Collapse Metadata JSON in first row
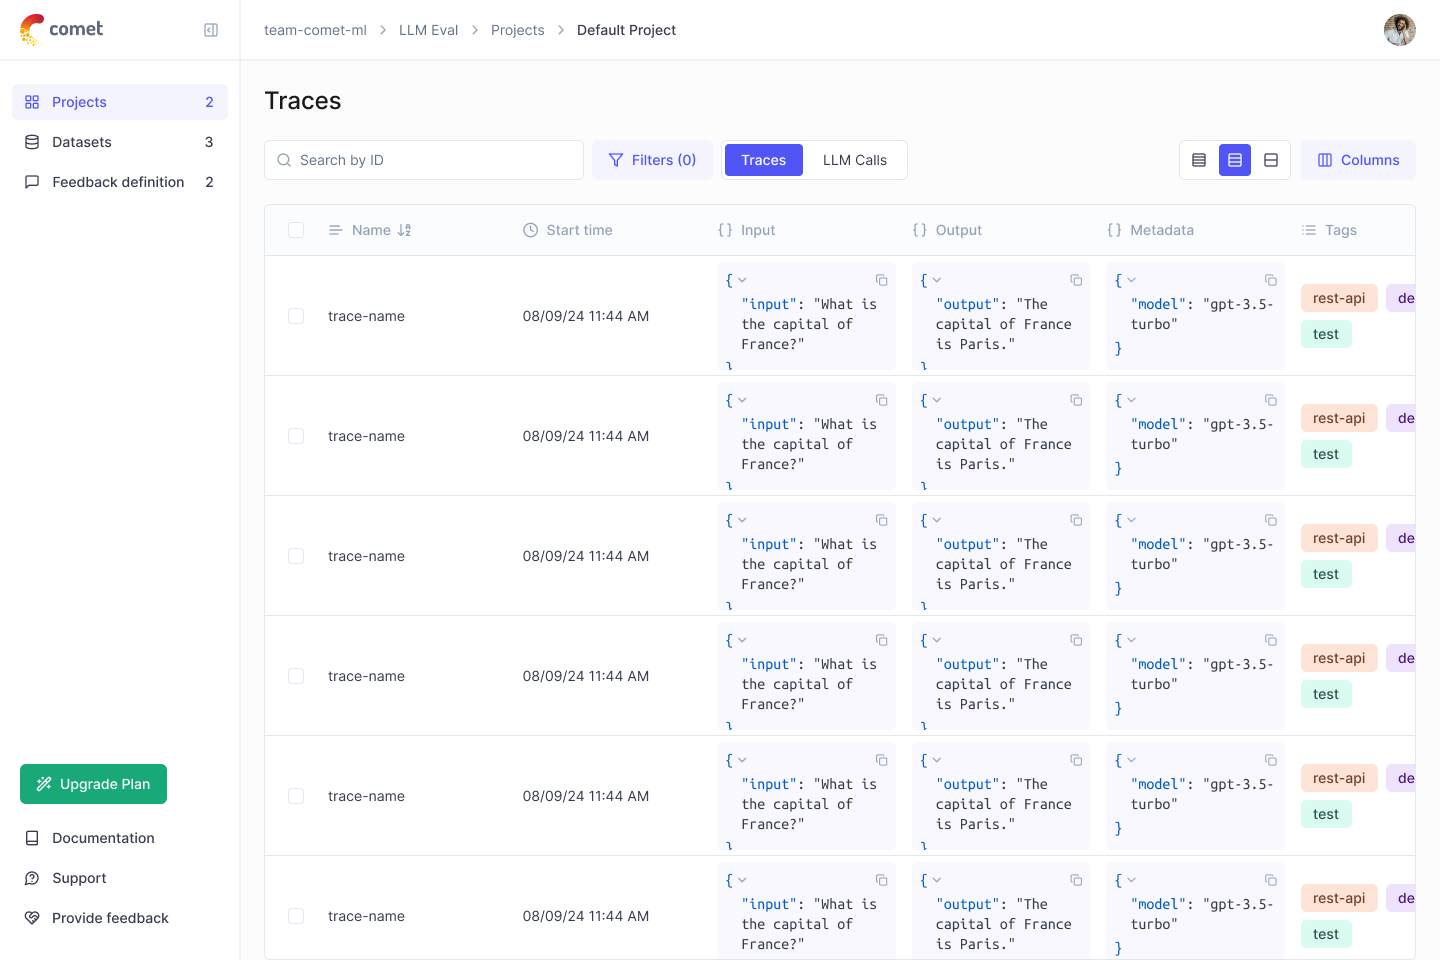This screenshot has height=960, width=1440. click(x=1131, y=280)
